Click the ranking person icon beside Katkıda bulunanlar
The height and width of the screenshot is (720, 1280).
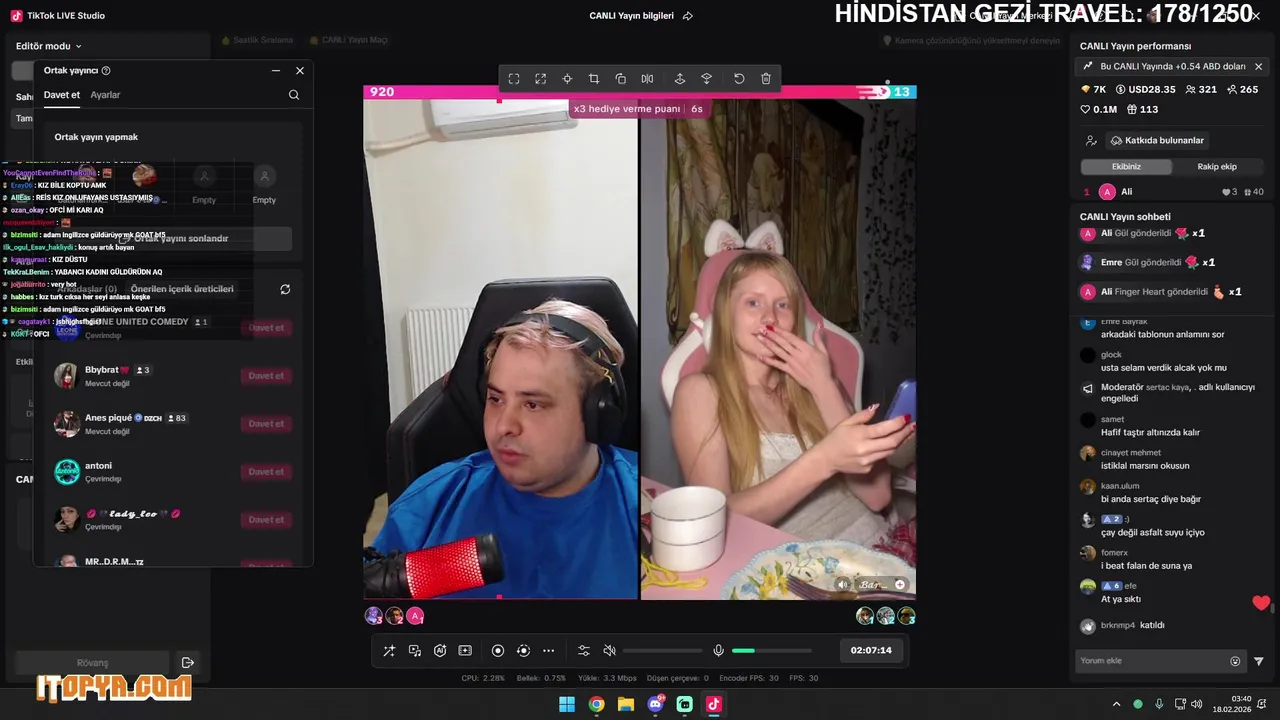(x=1091, y=141)
